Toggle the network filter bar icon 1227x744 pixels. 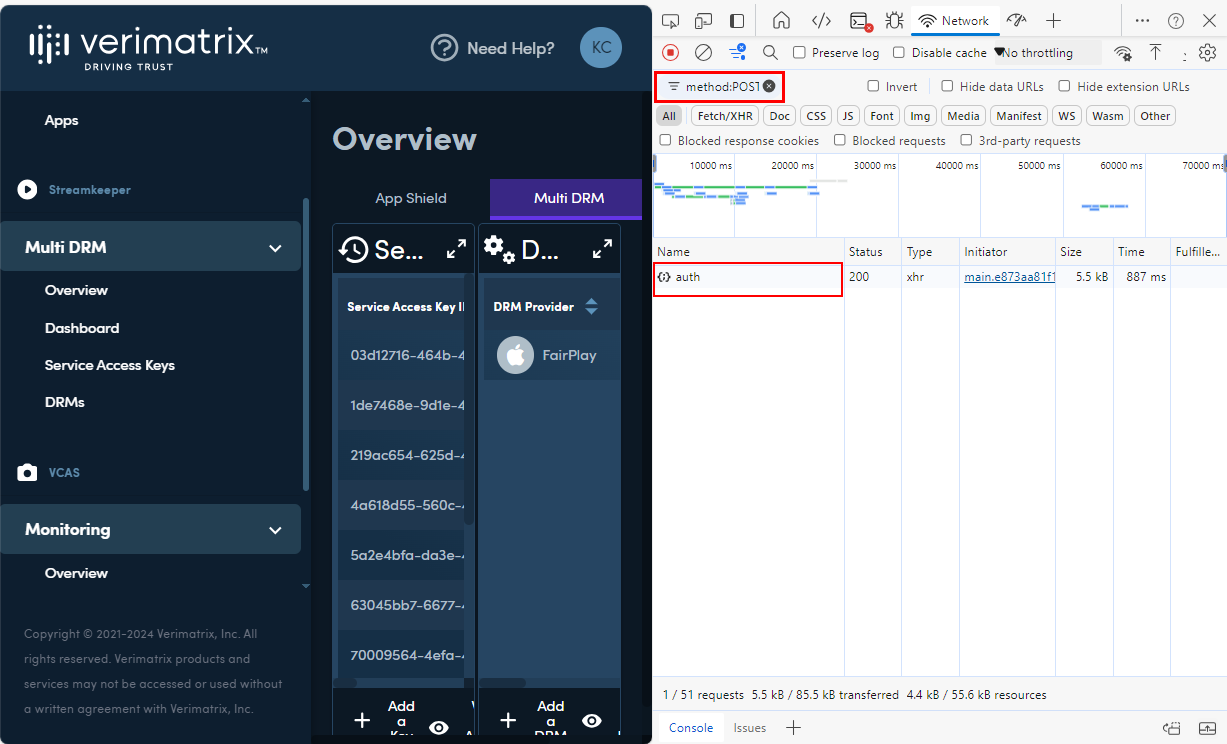click(738, 52)
